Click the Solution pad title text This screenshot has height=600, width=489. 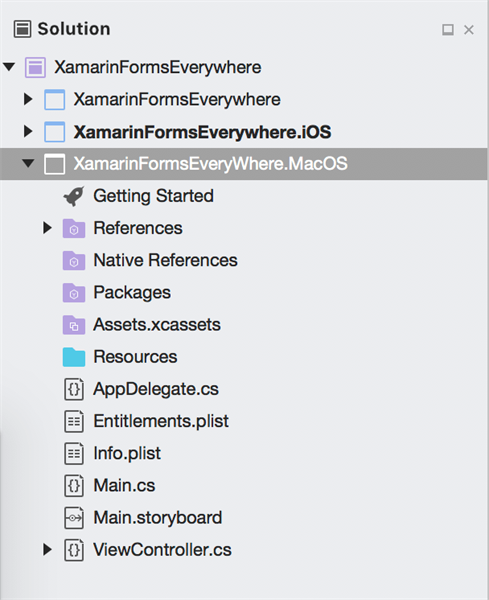(x=74, y=29)
